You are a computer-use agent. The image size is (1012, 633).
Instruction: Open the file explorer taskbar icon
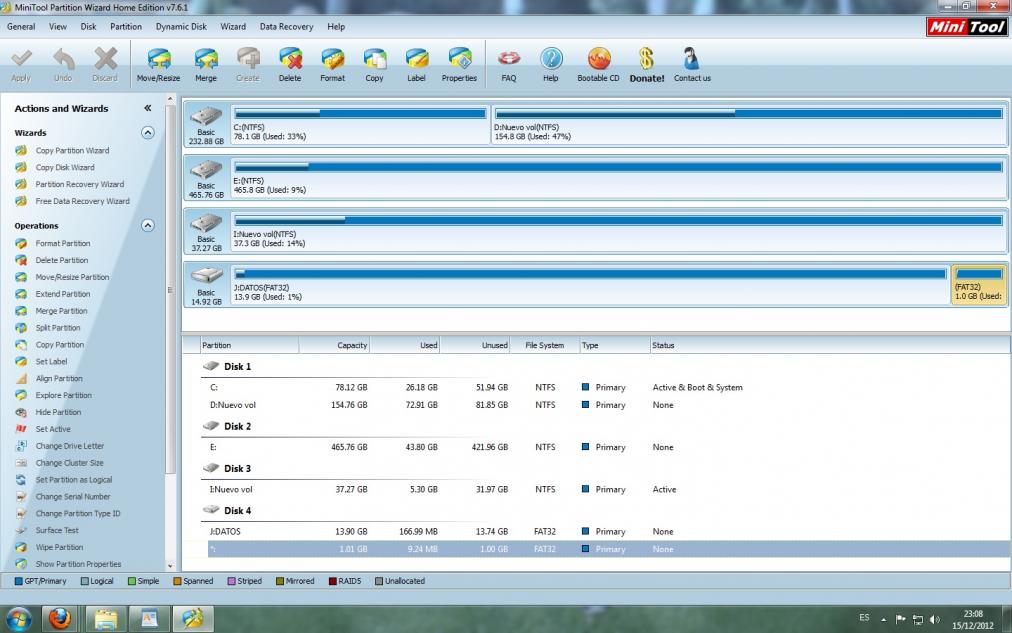tap(106, 619)
